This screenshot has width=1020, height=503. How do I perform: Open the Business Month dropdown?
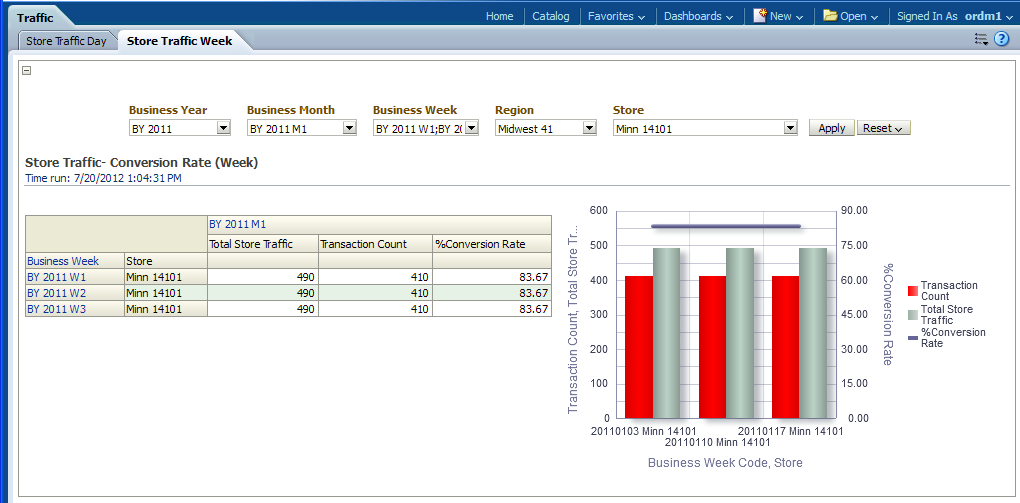point(350,128)
